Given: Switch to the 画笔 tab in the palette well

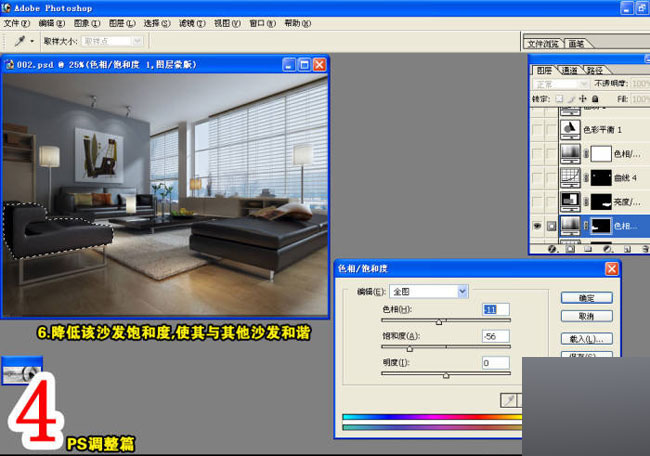Looking at the screenshot, I should click(576, 44).
